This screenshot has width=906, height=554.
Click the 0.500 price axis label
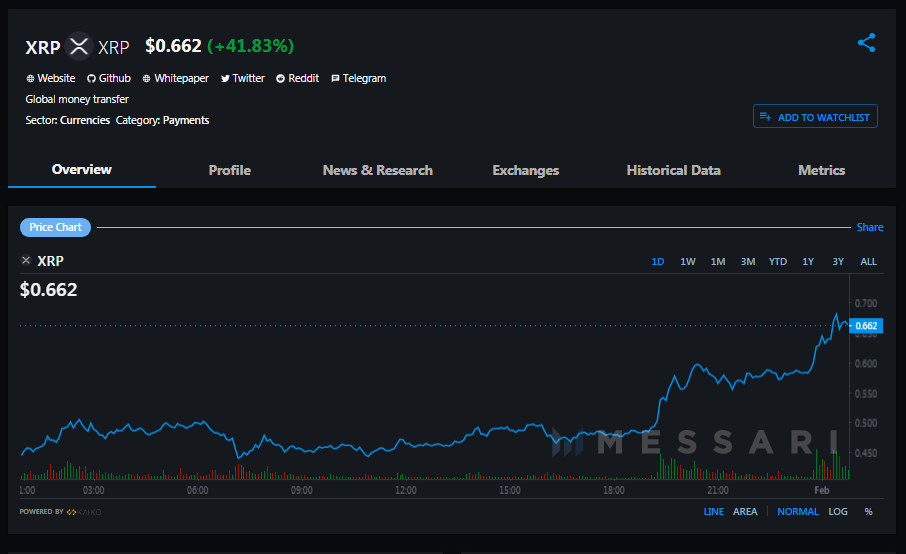pos(866,423)
